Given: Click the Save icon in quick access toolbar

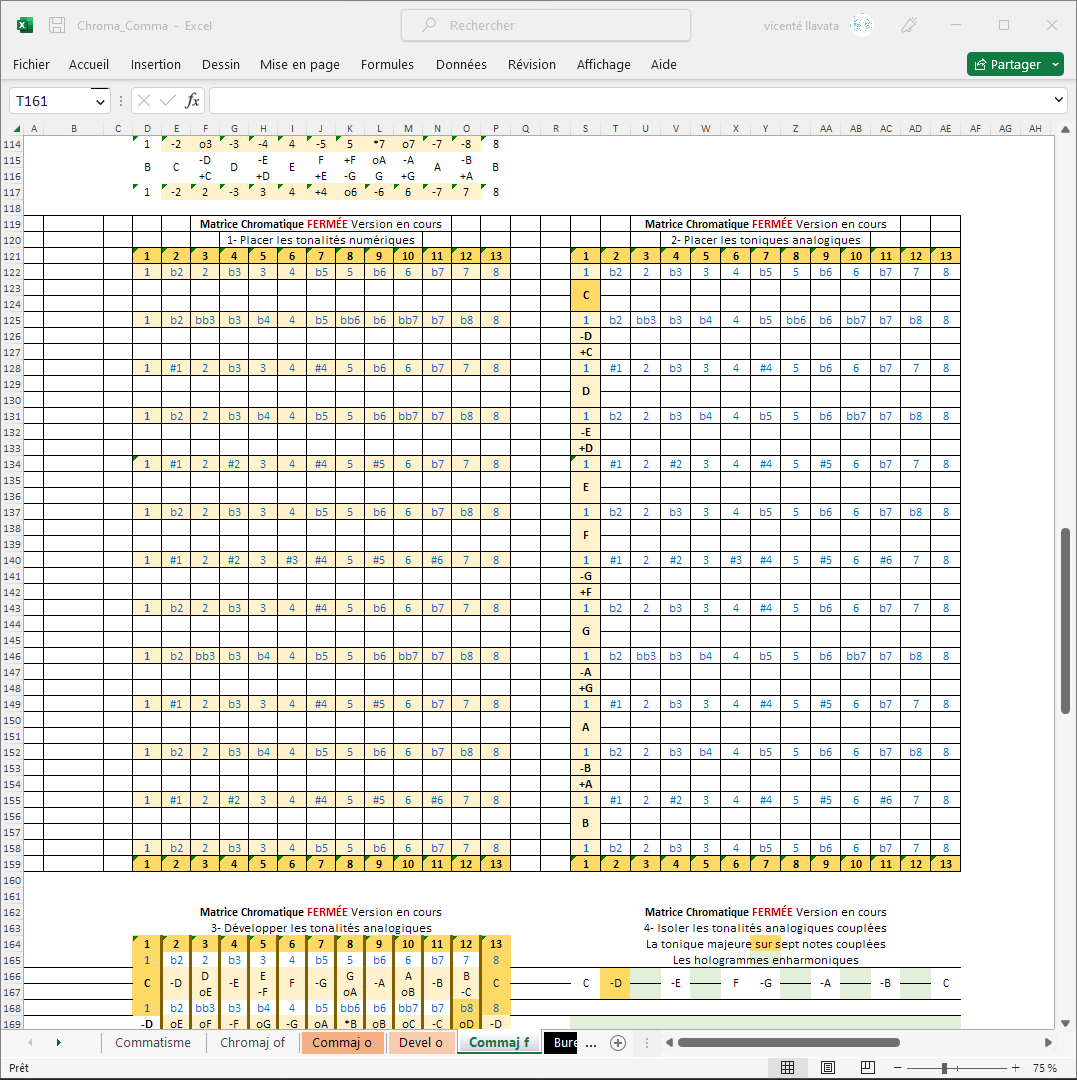Looking at the screenshot, I should tap(56, 25).
